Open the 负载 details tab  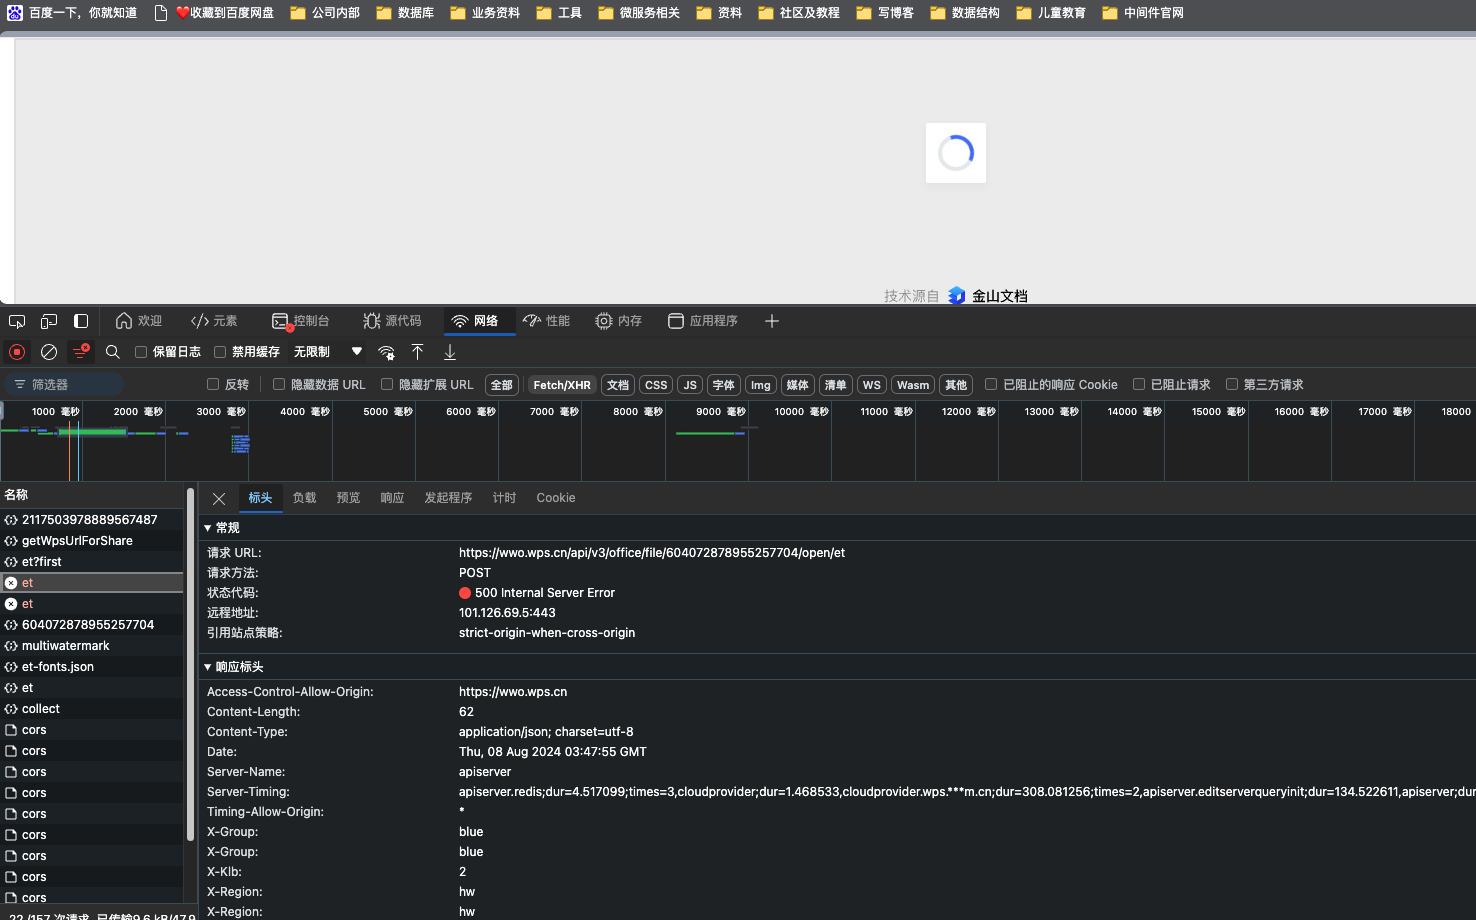coord(304,498)
